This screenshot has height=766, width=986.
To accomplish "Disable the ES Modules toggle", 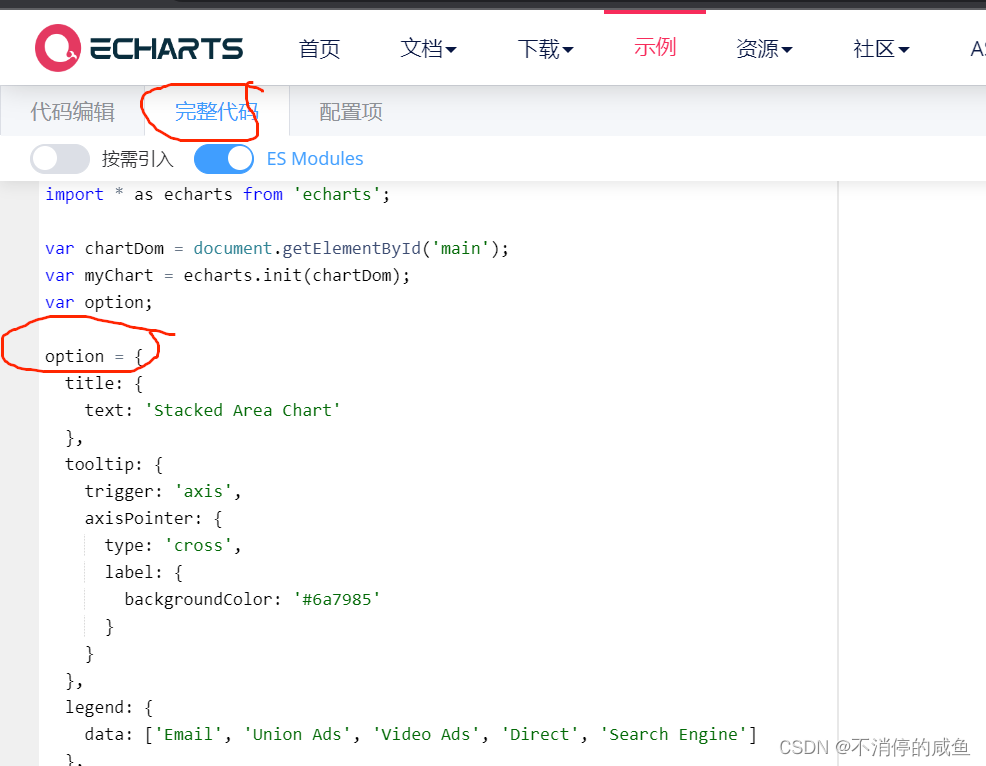I will pos(223,158).
